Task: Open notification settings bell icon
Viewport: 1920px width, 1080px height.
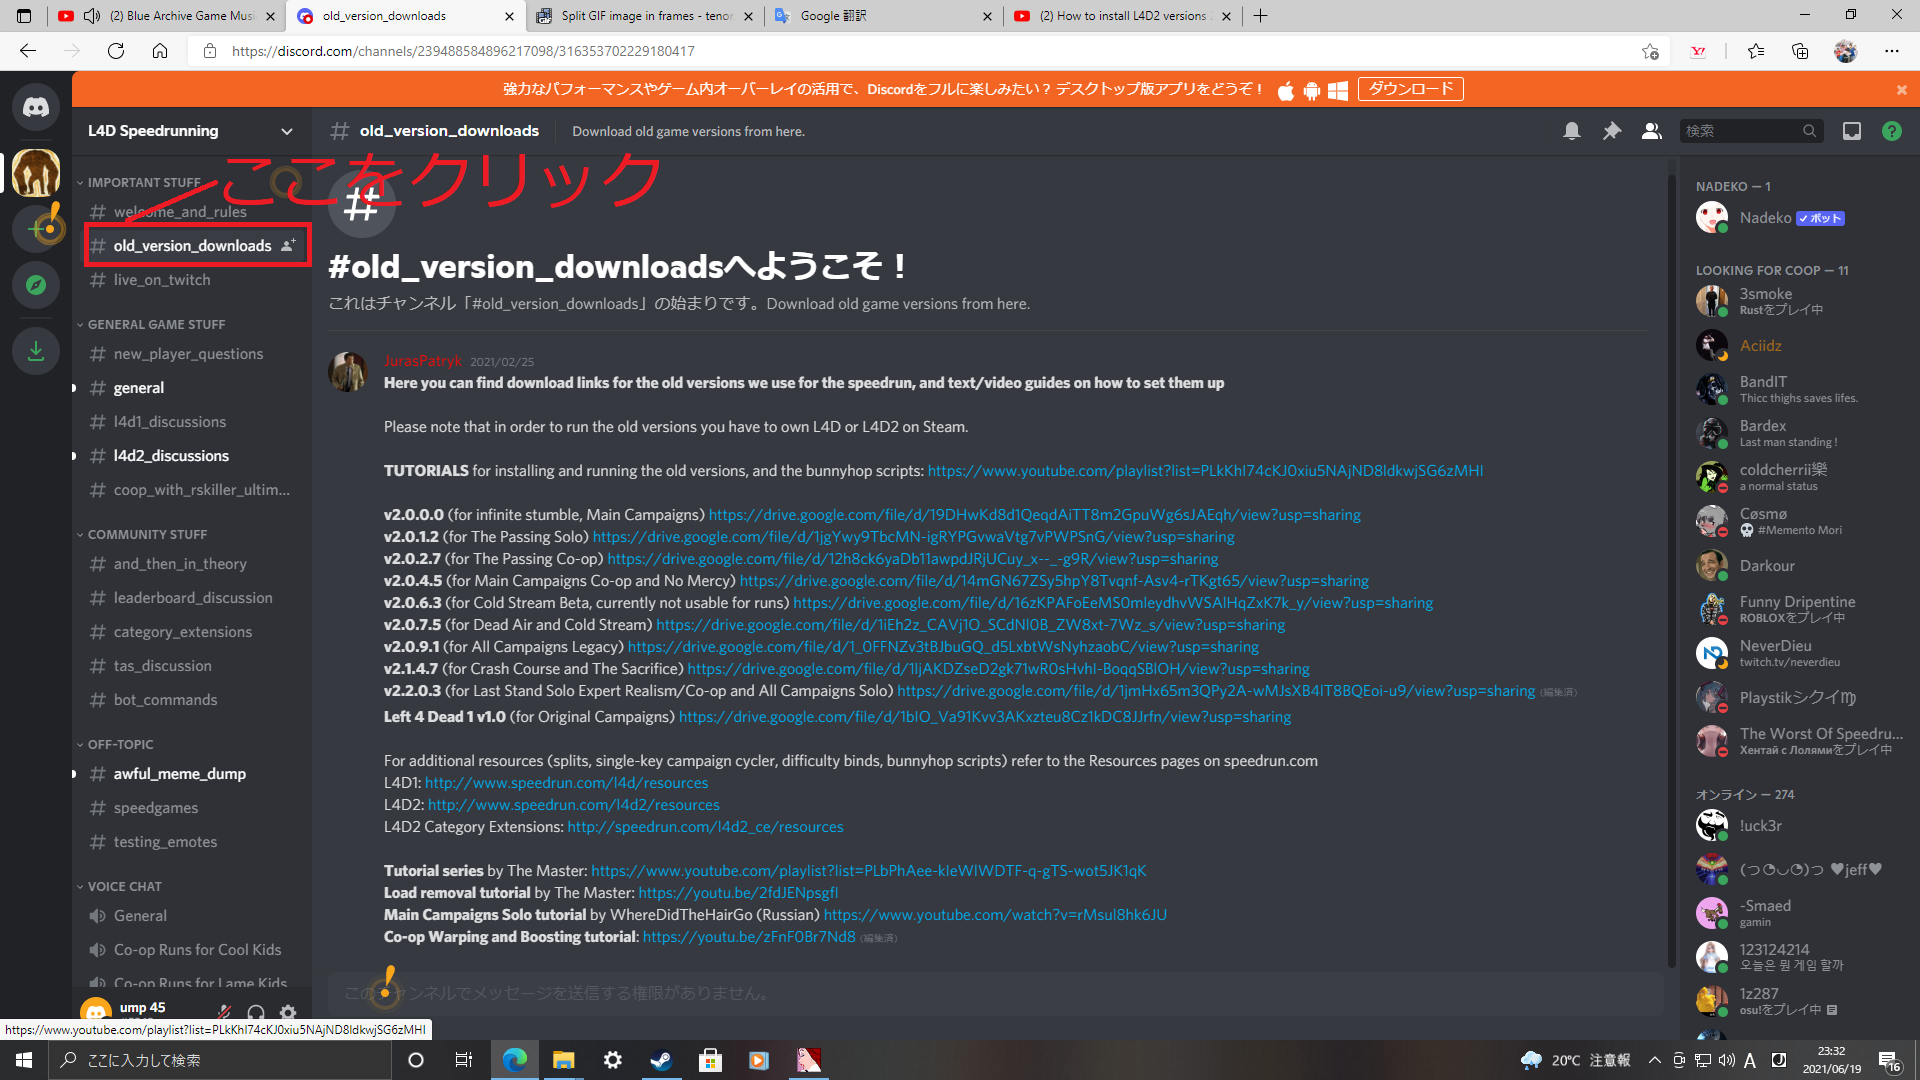Action: 1571,131
